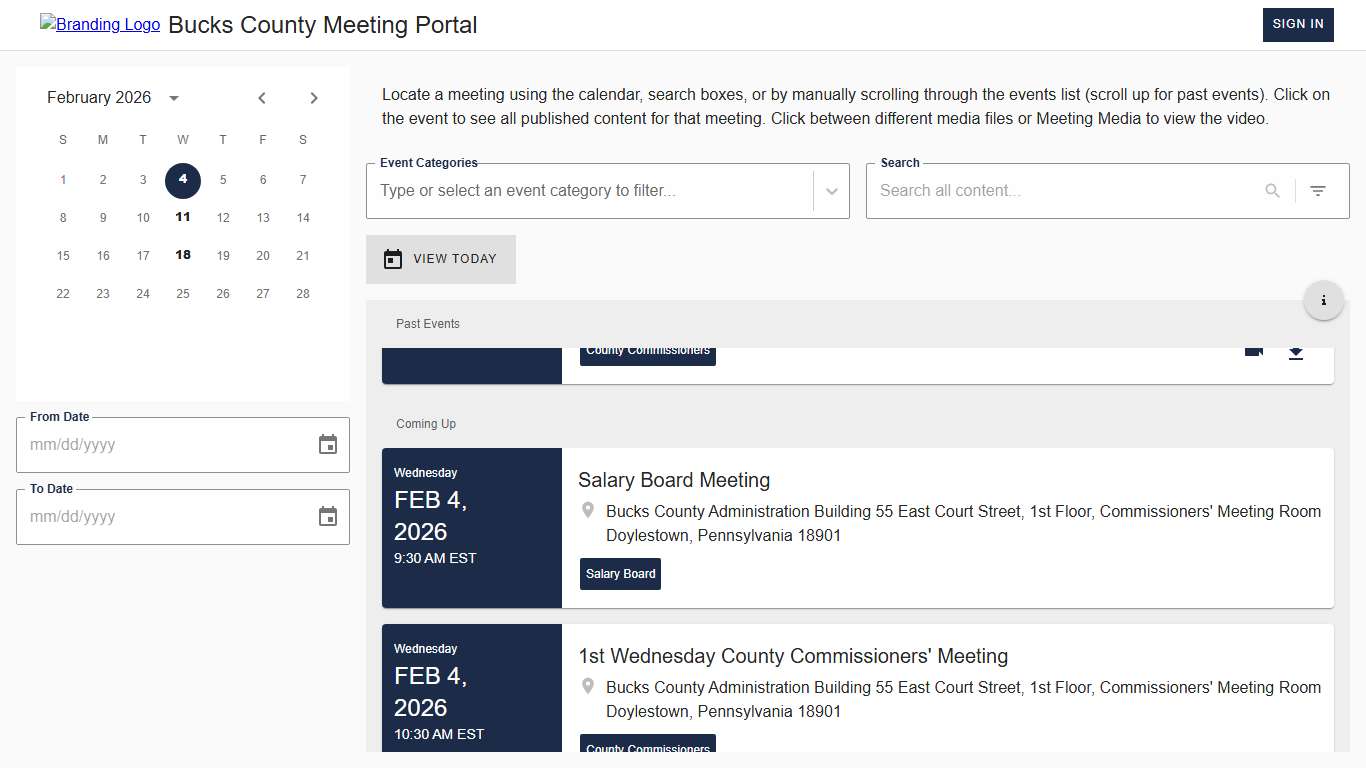Navigate to next month with right chevron
Screen dimensions: 1366x768
coord(313,97)
